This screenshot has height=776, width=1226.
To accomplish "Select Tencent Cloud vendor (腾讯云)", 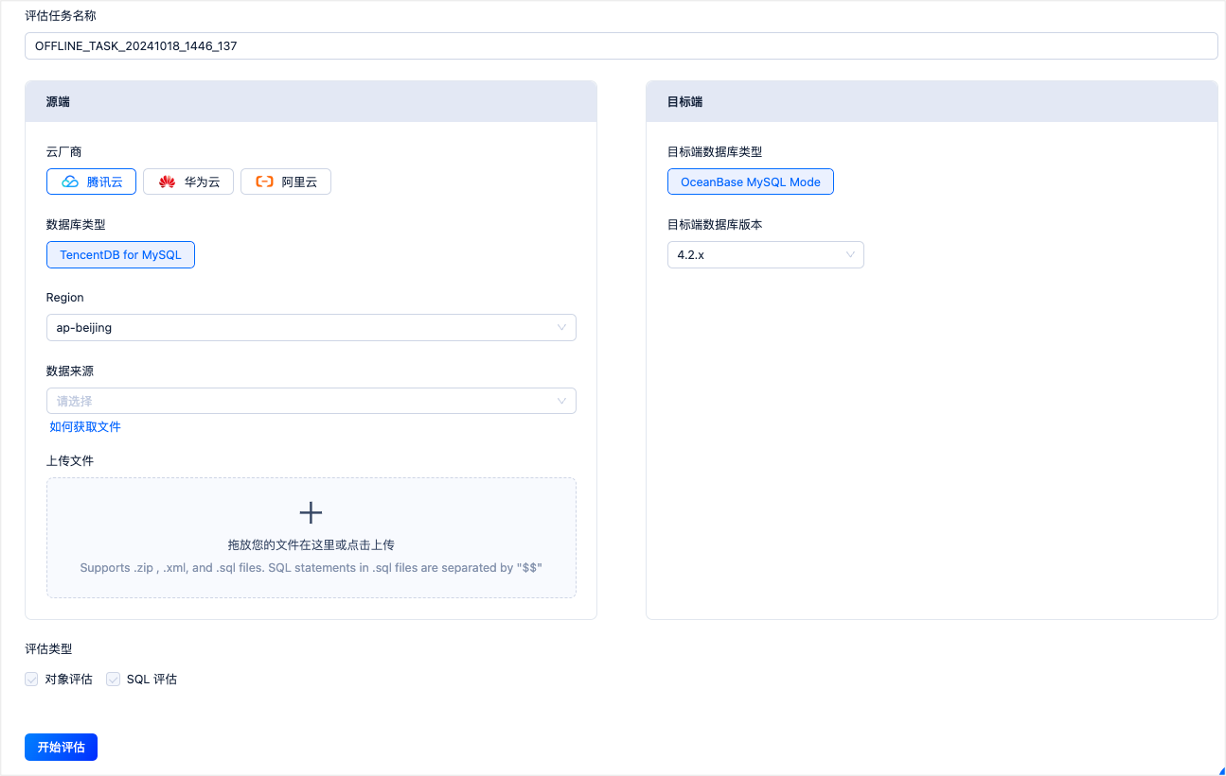I will click(91, 182).
